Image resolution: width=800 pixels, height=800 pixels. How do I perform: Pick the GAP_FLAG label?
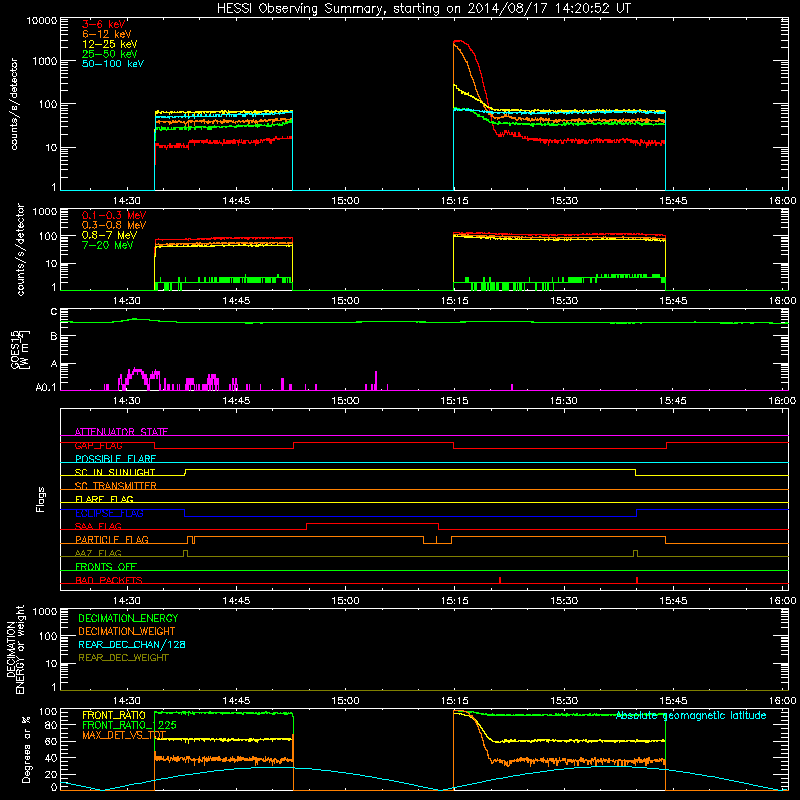[98, 445]
